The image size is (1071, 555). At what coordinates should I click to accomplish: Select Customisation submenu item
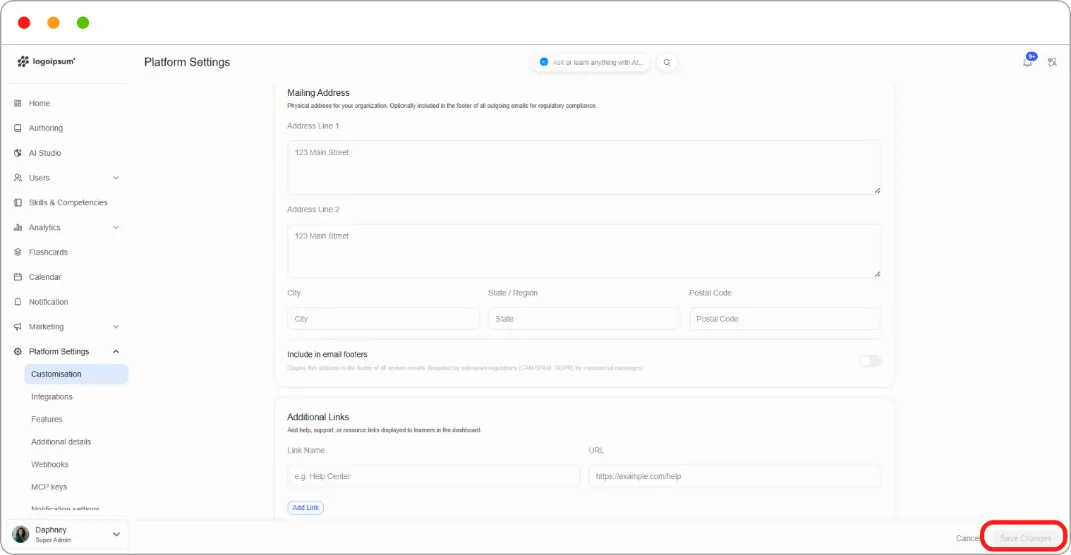[76, 374]
